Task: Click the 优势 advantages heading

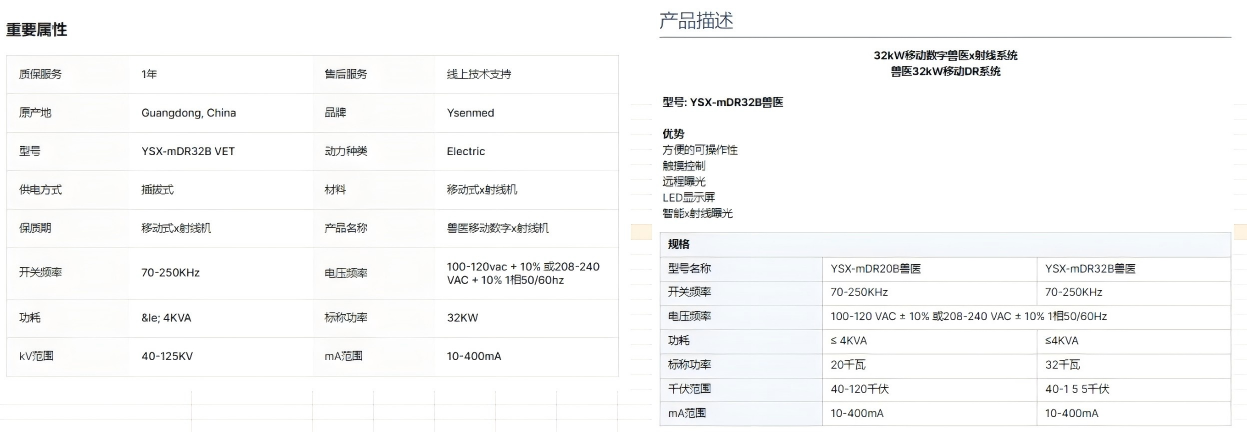Action: coord(673,134)
